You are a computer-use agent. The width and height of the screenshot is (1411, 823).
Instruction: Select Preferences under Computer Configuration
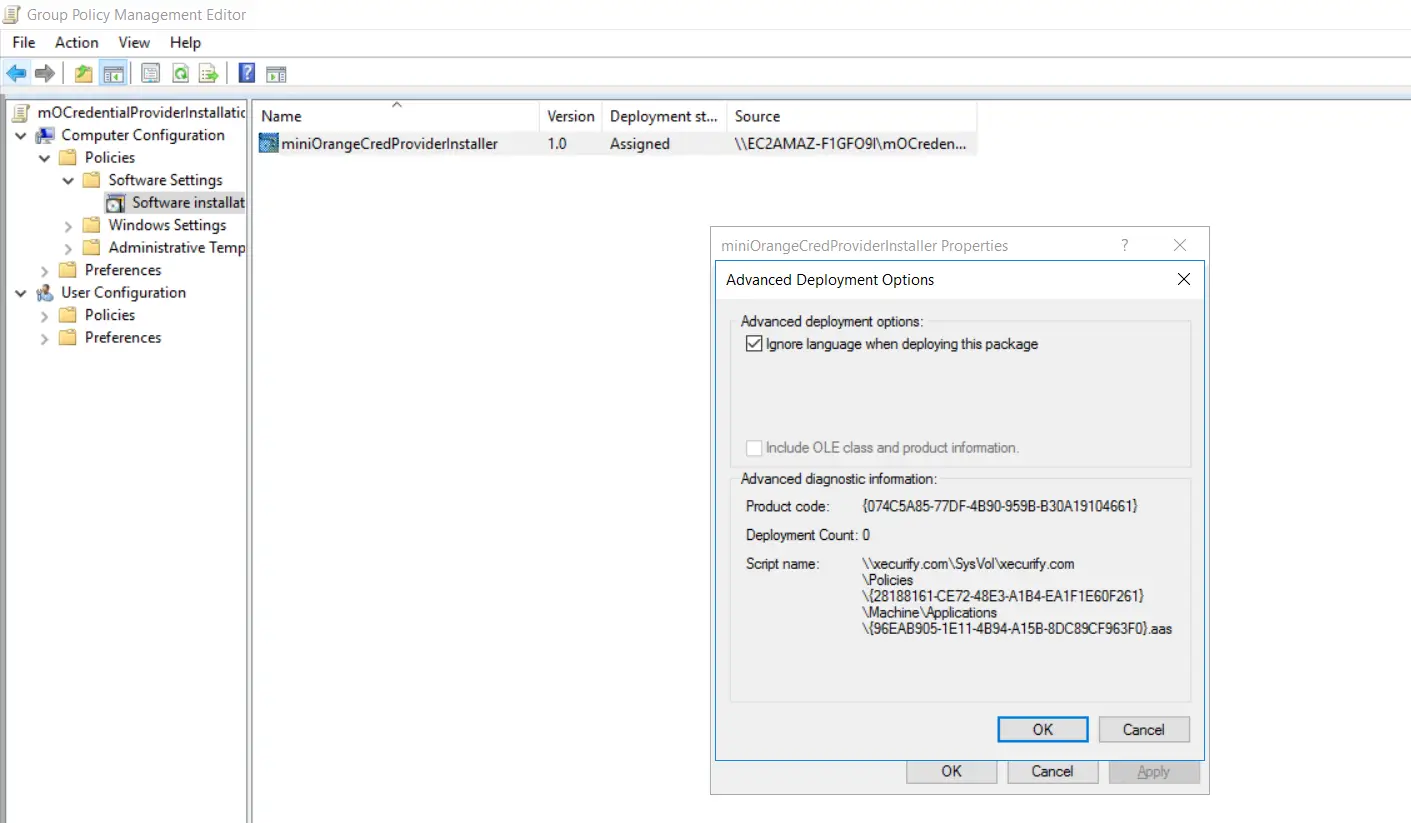123,270
